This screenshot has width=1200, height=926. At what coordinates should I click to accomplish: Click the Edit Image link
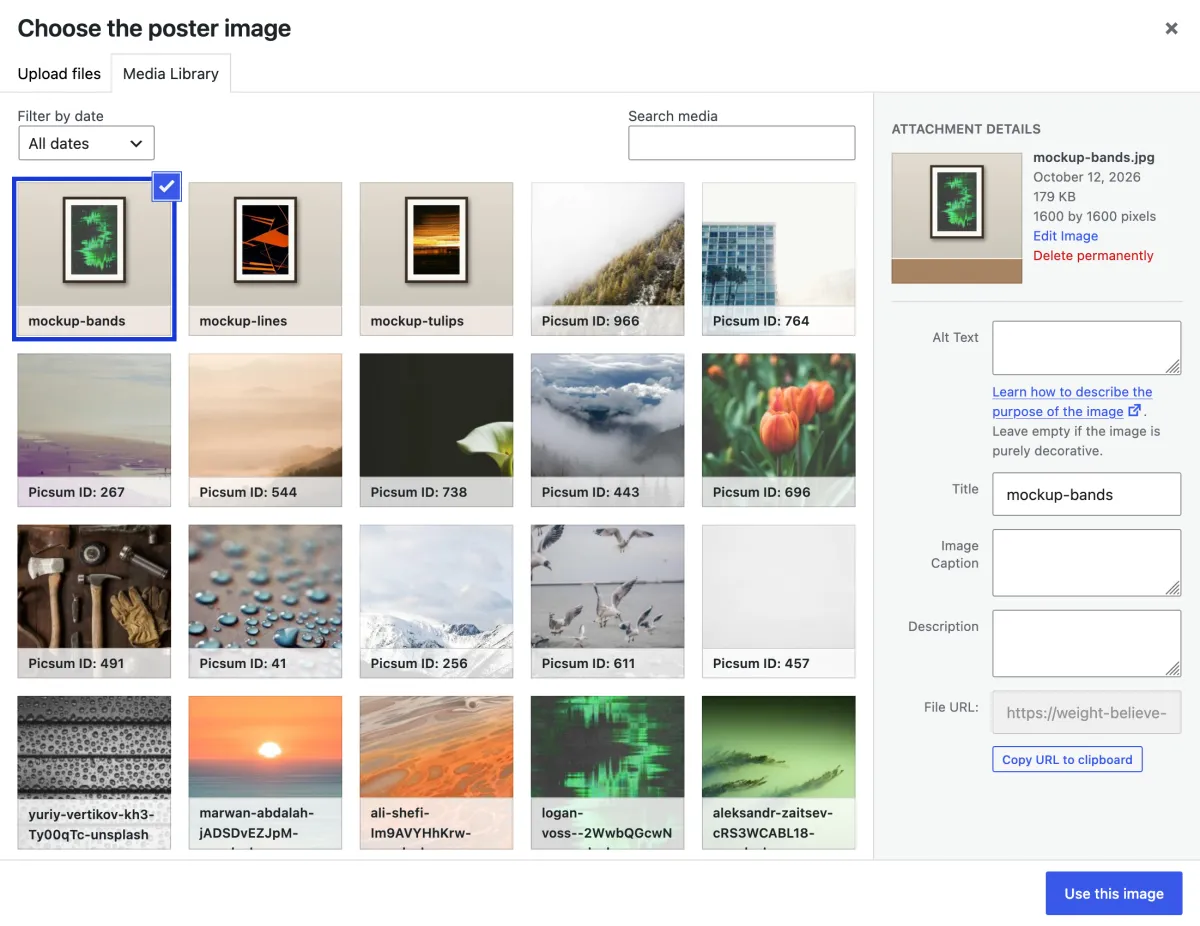pos(1065,236)
